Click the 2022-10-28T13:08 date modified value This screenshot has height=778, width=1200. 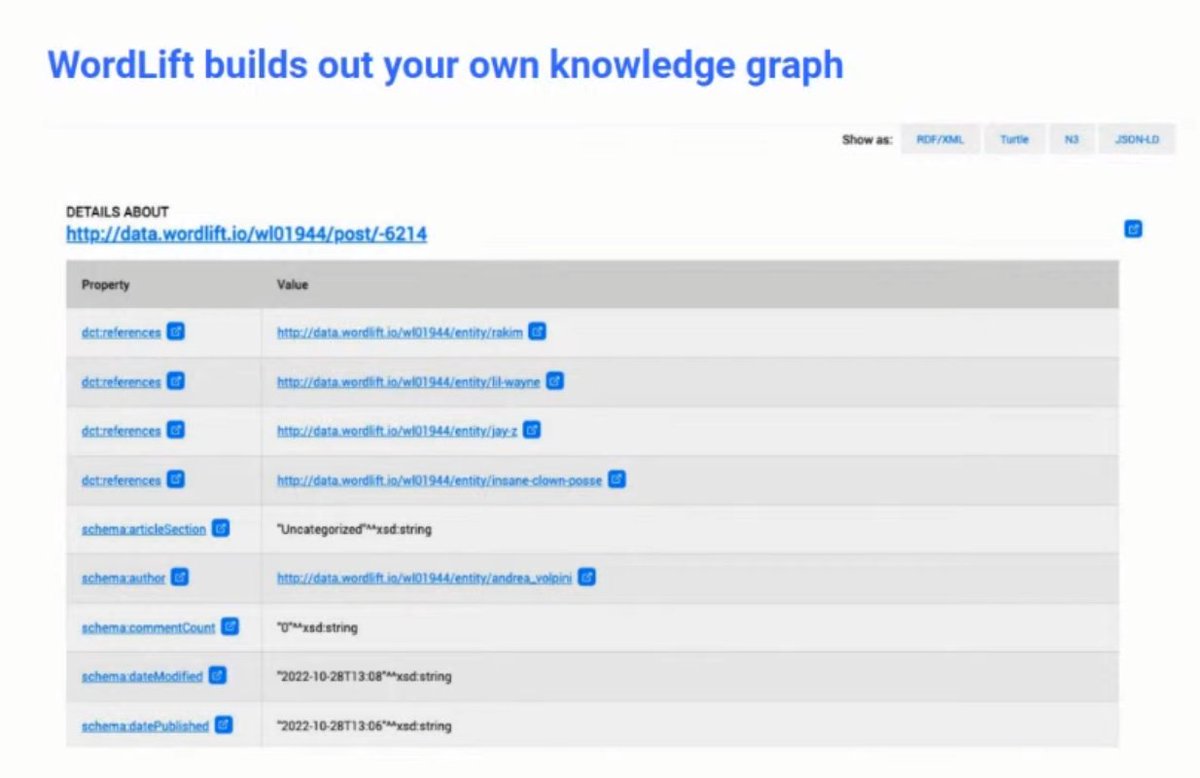[x=364, y=677]
